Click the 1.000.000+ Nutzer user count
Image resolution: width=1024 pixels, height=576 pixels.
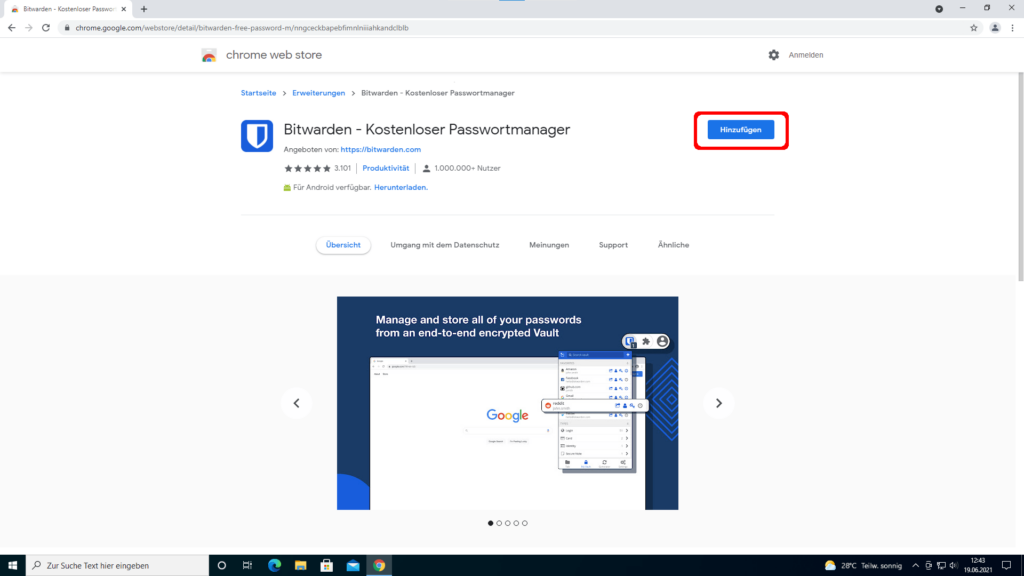coord(461,168)
